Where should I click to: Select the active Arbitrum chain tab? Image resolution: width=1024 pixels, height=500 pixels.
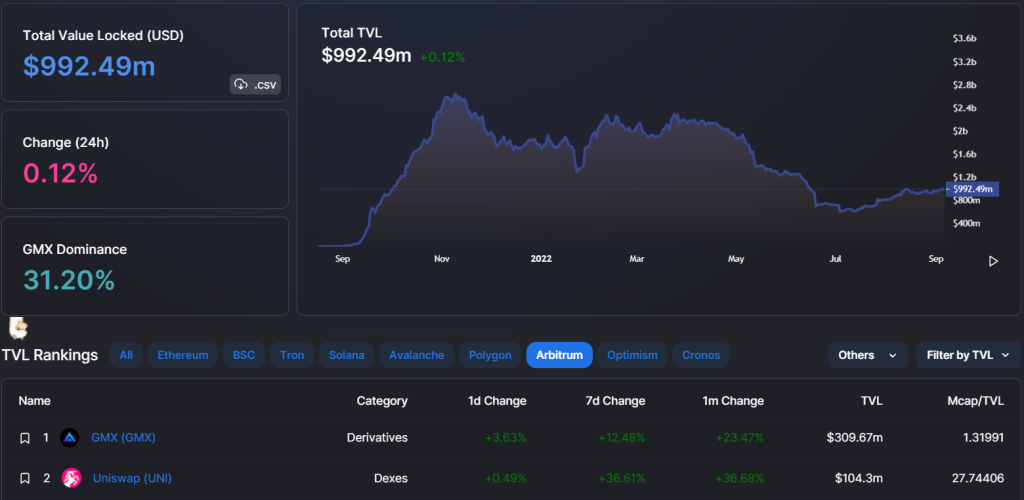559,355
